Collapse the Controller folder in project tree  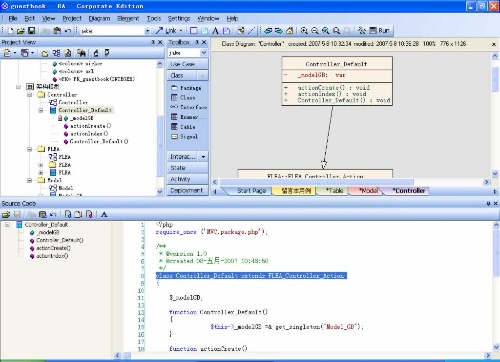[30, 95]
